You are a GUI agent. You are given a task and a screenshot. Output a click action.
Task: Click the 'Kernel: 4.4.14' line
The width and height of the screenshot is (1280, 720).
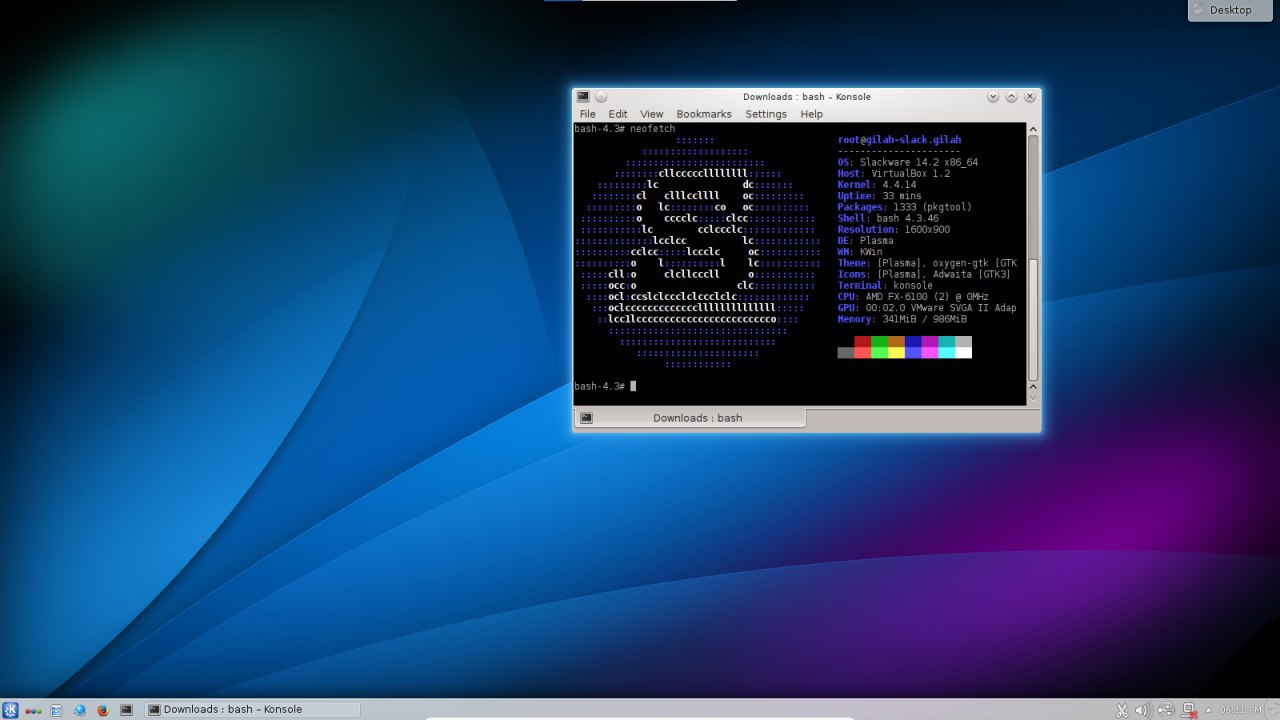pyautogui.click(x=877, y=185)
